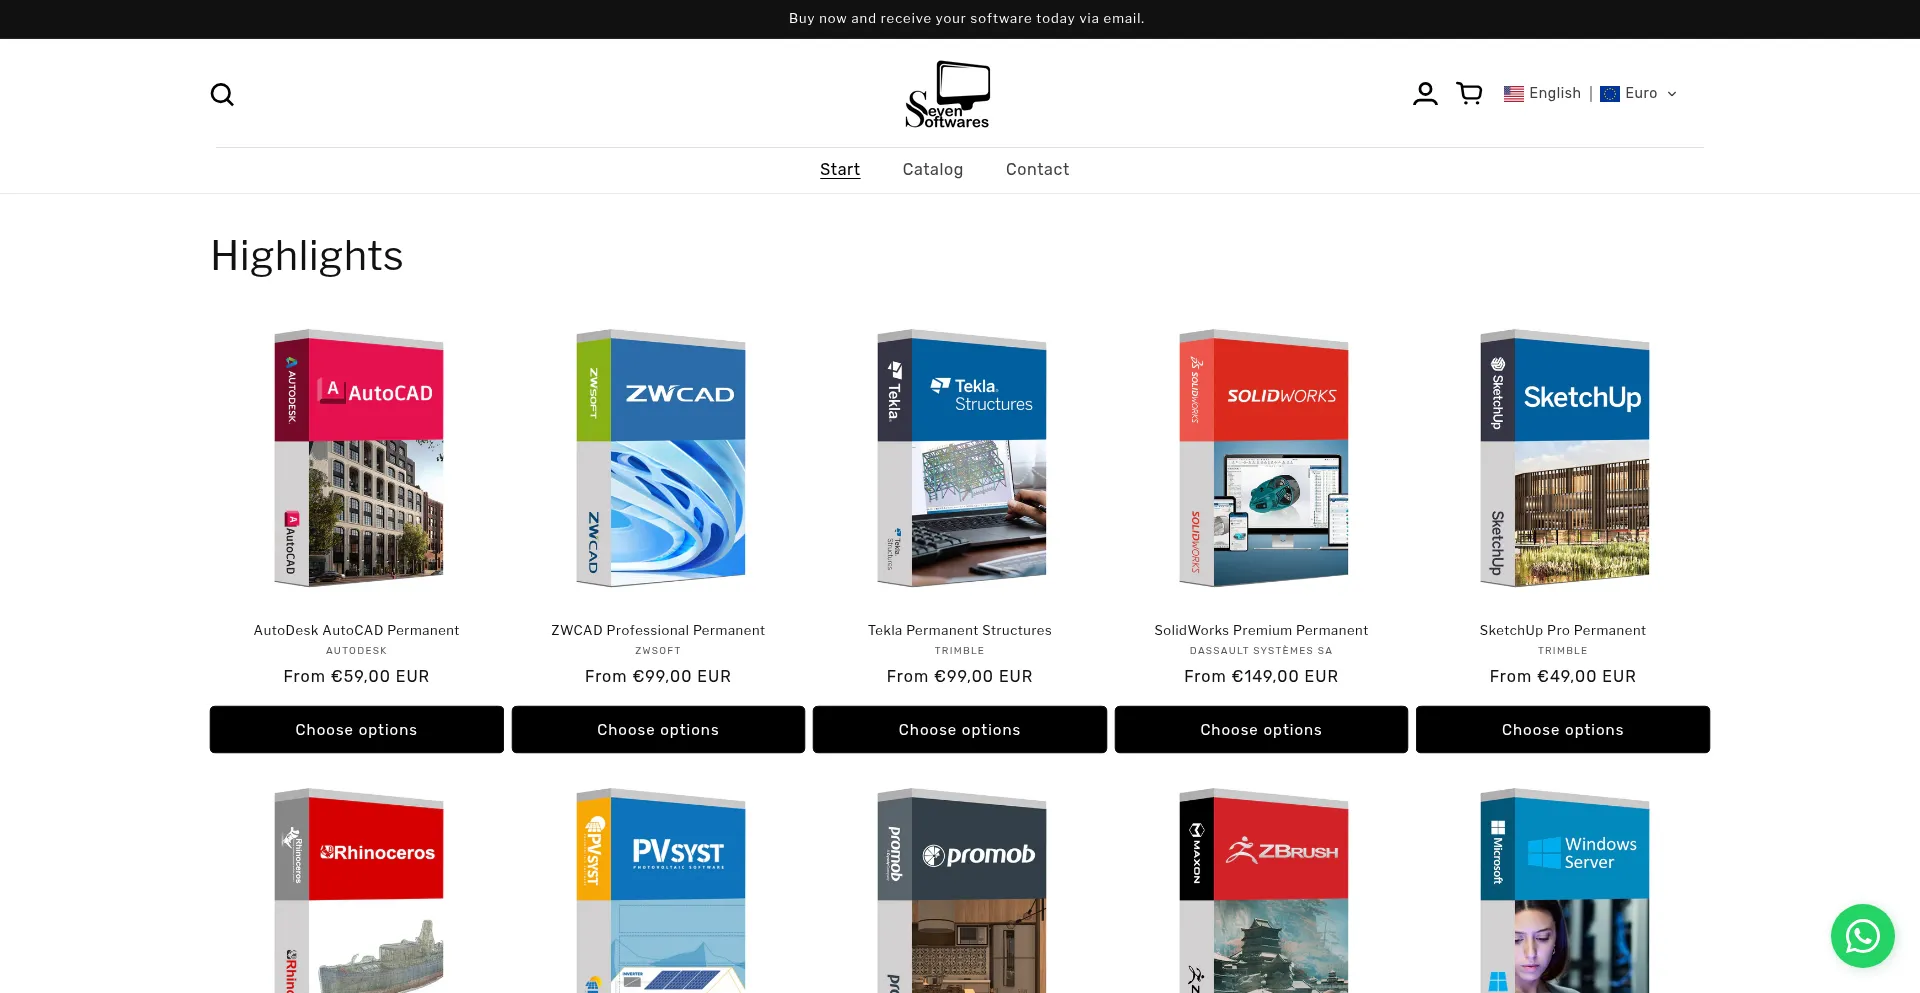
Task: Go to the Start menu item
Action: click(840, 170)
